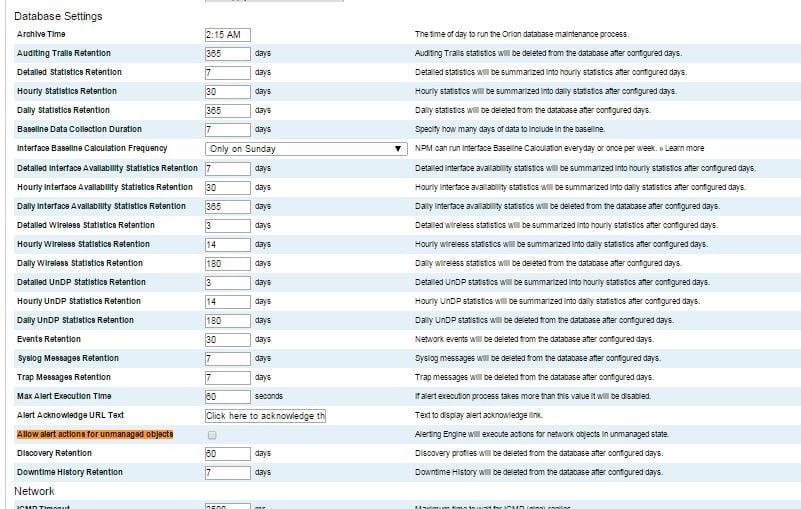Open the Learn more link
The image size is (801, 509).
685,148
